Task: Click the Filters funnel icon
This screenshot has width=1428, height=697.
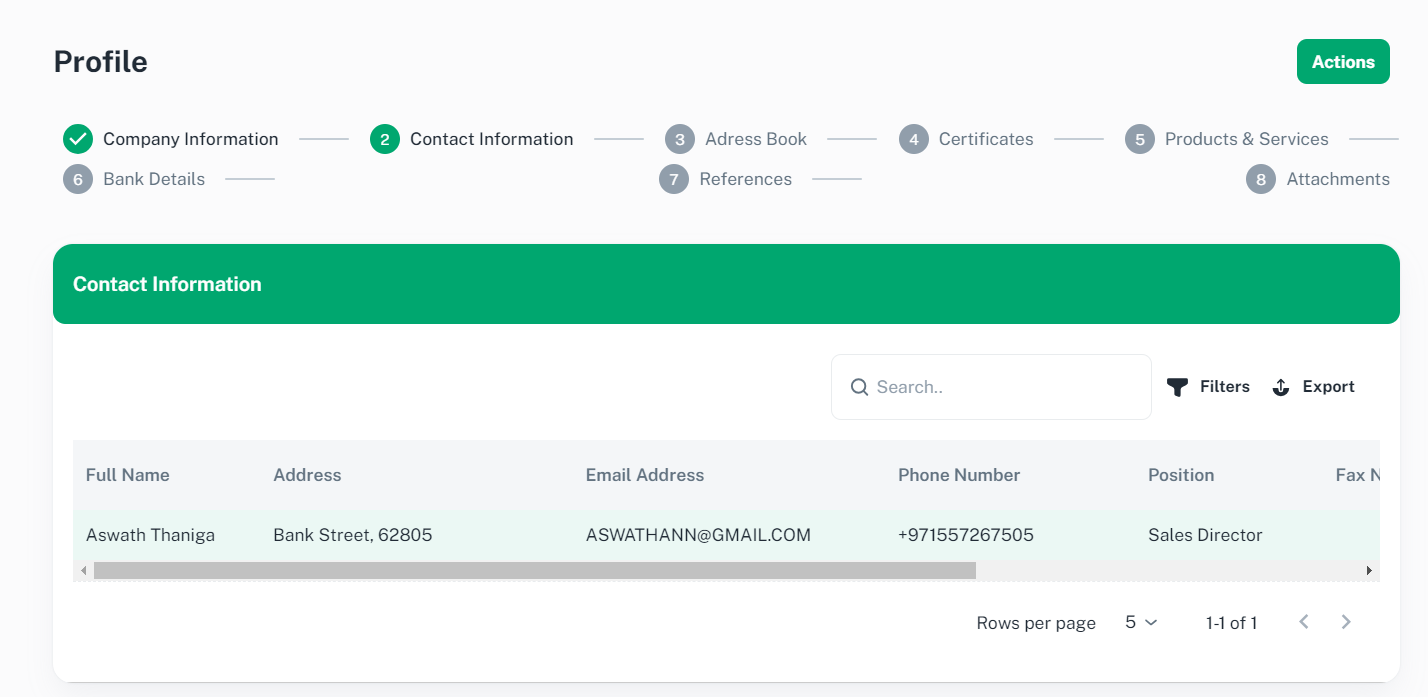Action: (x=1178, y=387)
